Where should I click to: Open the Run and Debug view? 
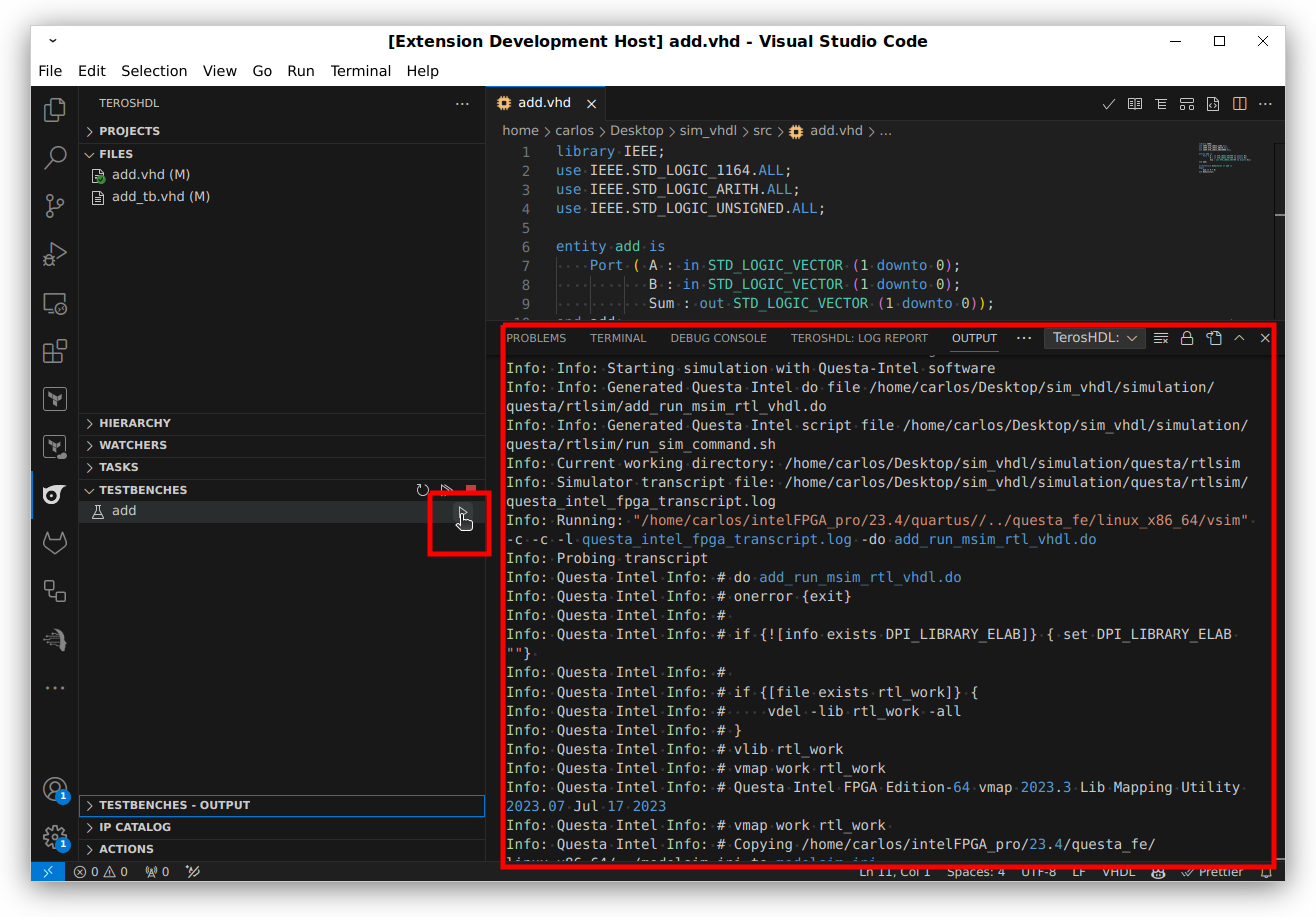[55, 255]
